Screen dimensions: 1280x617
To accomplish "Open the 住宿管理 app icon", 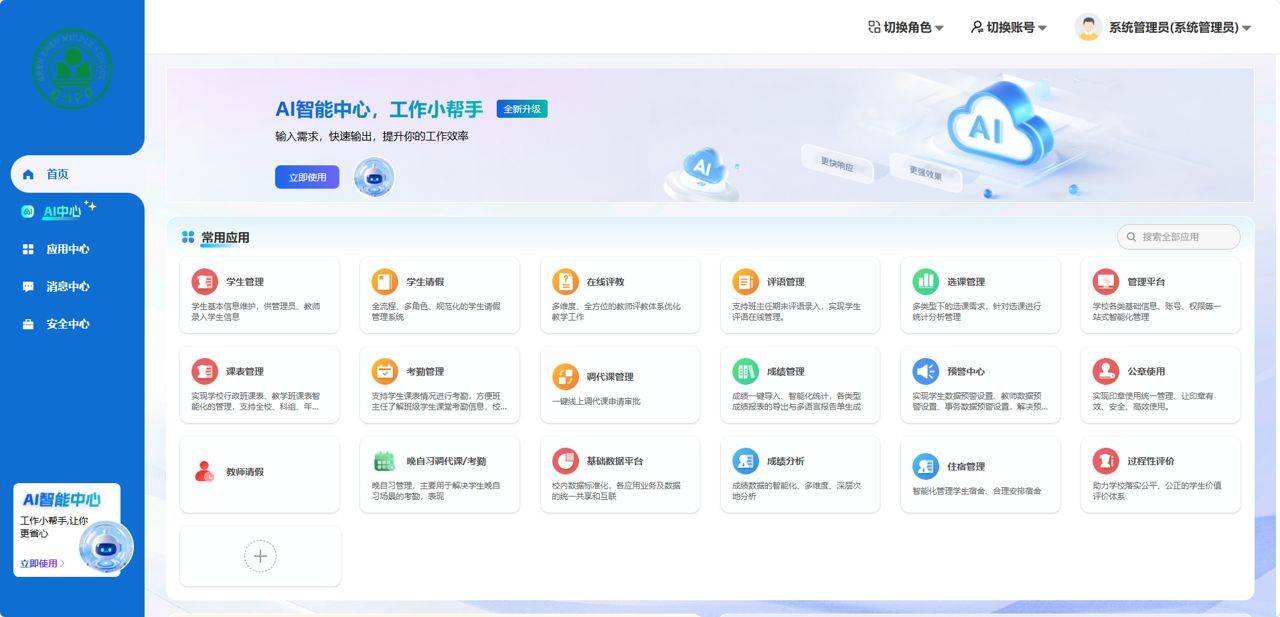I will pos(925,466).
